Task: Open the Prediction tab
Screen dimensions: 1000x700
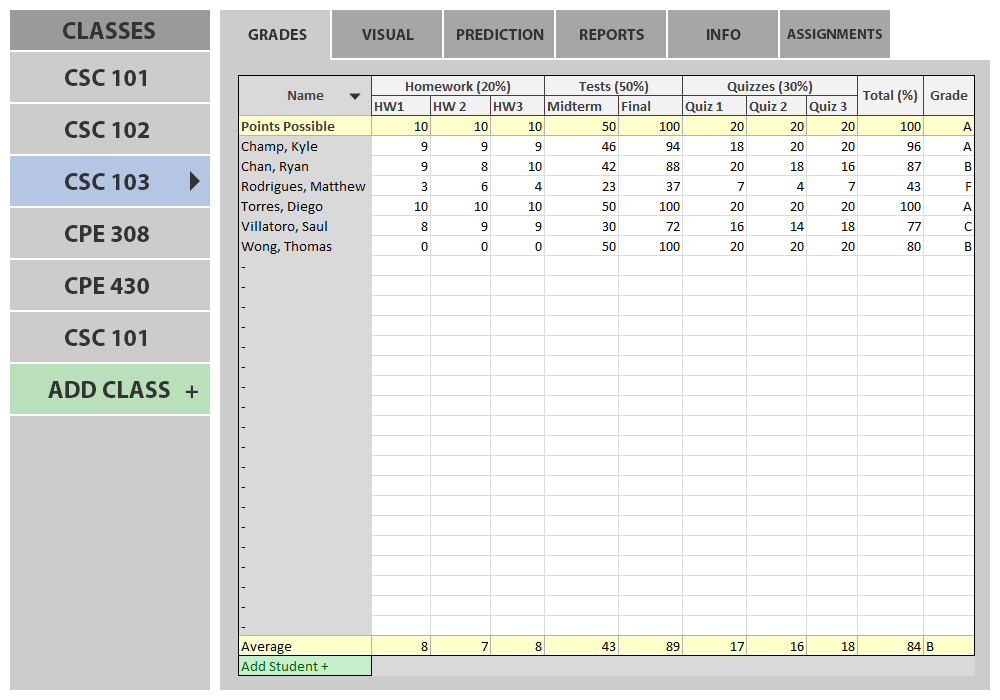Action: click(x=499, y=35)
